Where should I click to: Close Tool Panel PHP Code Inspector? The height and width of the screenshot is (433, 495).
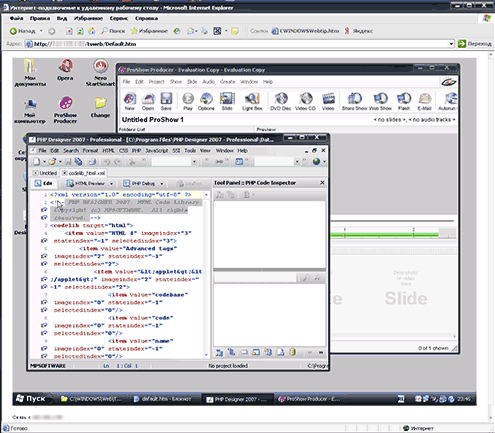click(322, 183)
